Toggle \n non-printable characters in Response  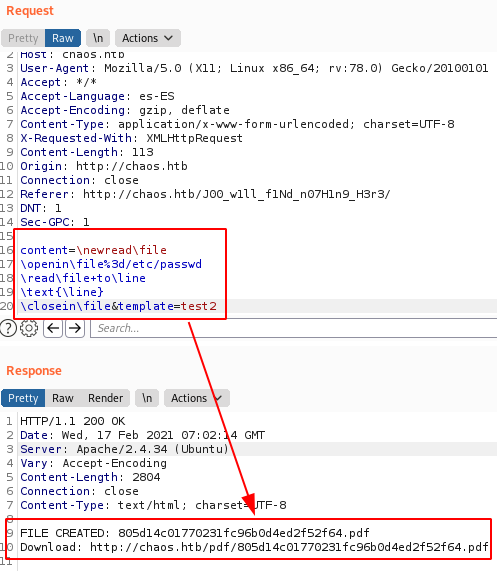(147, 398)
